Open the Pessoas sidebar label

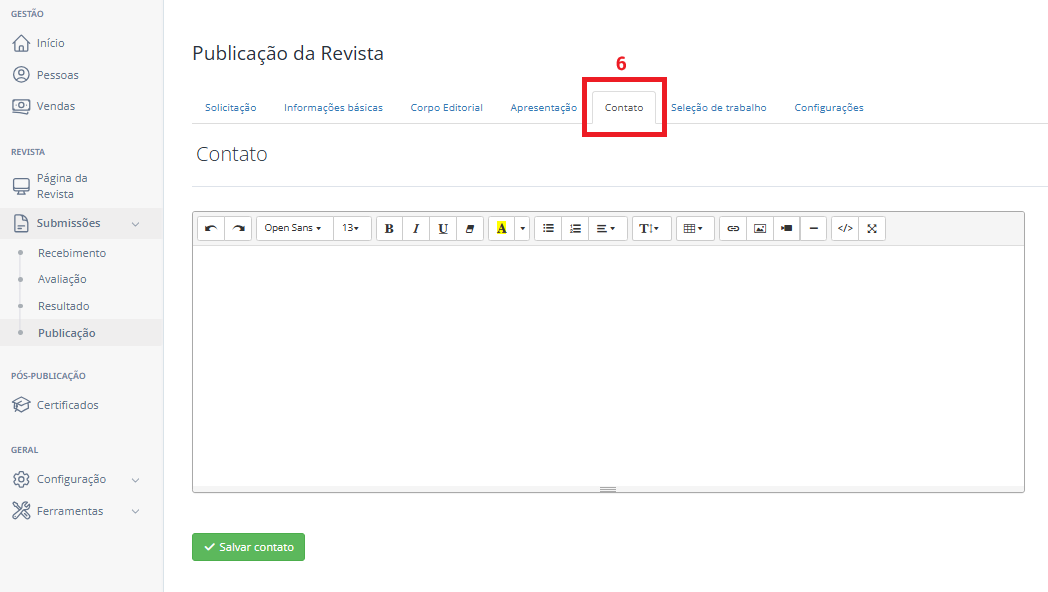coord(57,75)
